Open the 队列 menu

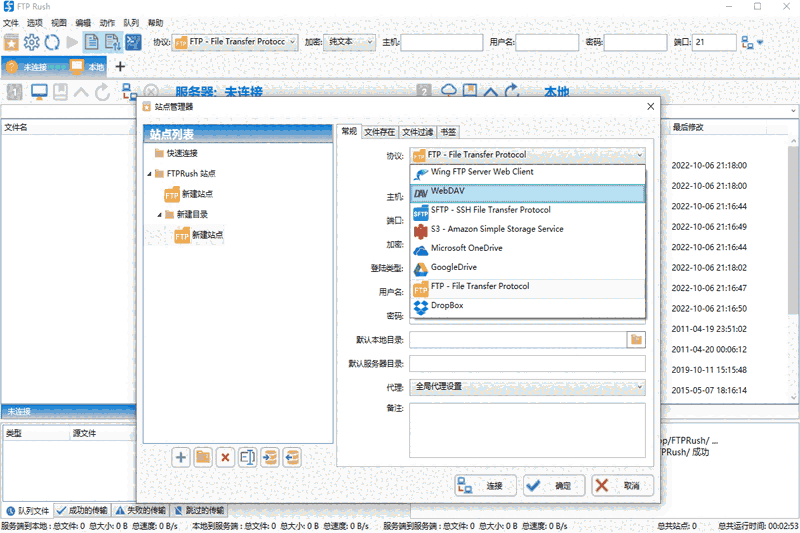coord(131,23)
